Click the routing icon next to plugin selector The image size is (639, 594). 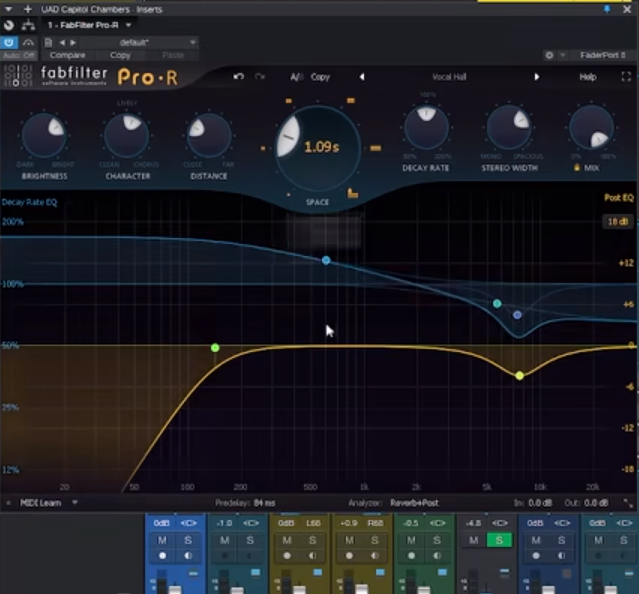click(28, 25)
